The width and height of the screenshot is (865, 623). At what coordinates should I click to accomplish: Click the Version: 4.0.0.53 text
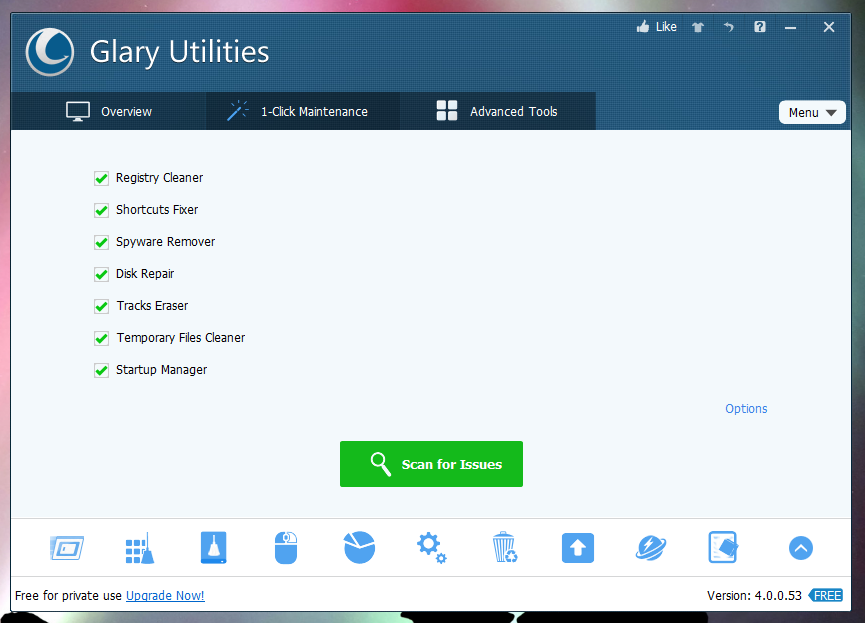click(754, 596)
